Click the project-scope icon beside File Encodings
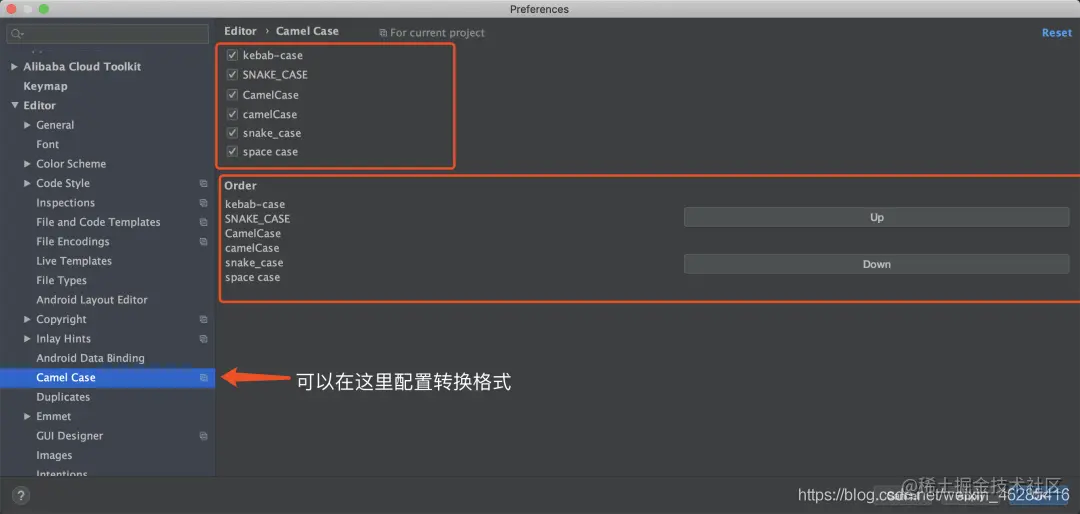1080x514 pixels. 203,241
